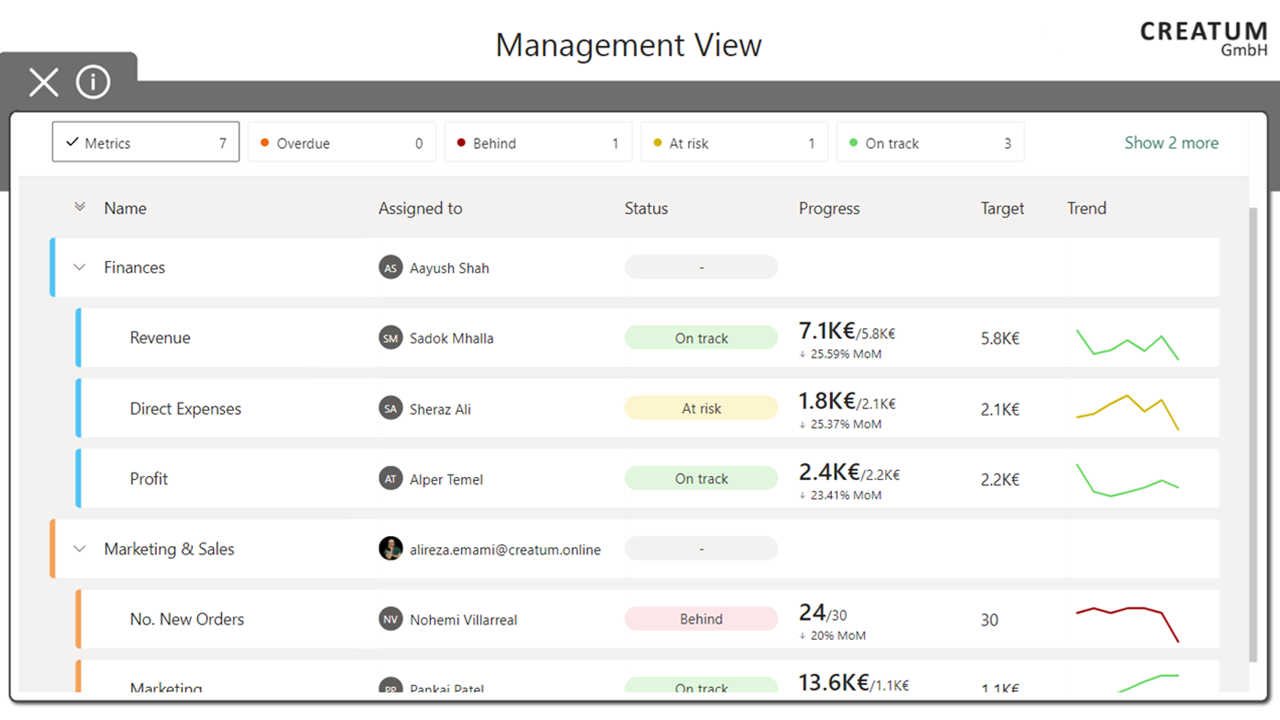Click the X close icon in header
Screen dimensions: 1280x720
(x=44, y=82)
